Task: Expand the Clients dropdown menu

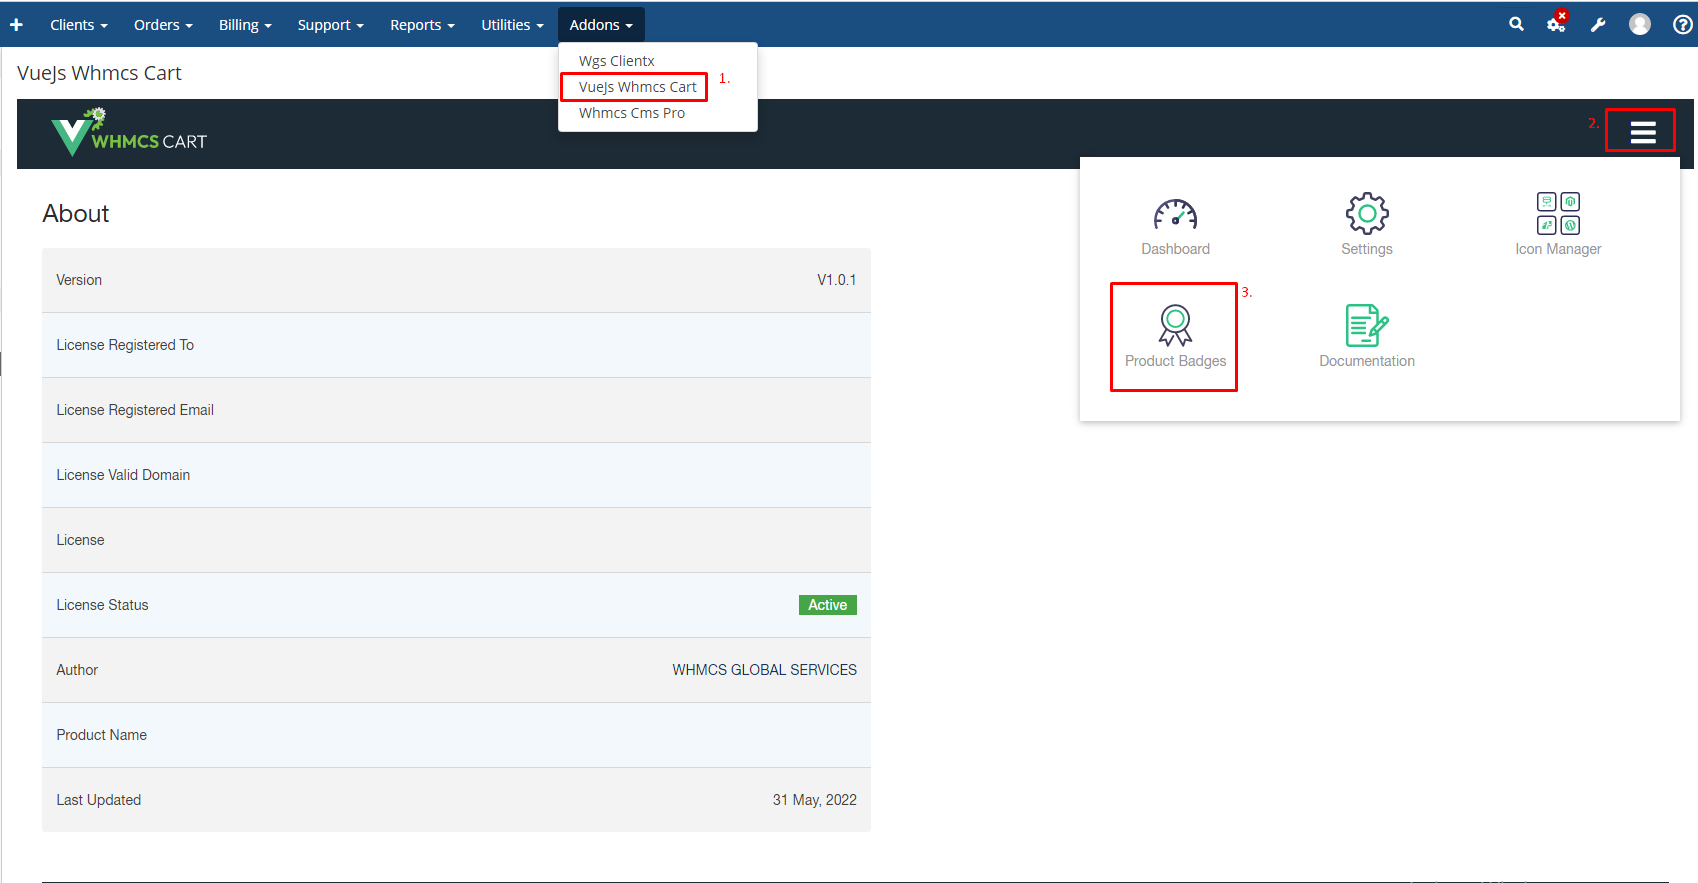Action: point(78,24)
